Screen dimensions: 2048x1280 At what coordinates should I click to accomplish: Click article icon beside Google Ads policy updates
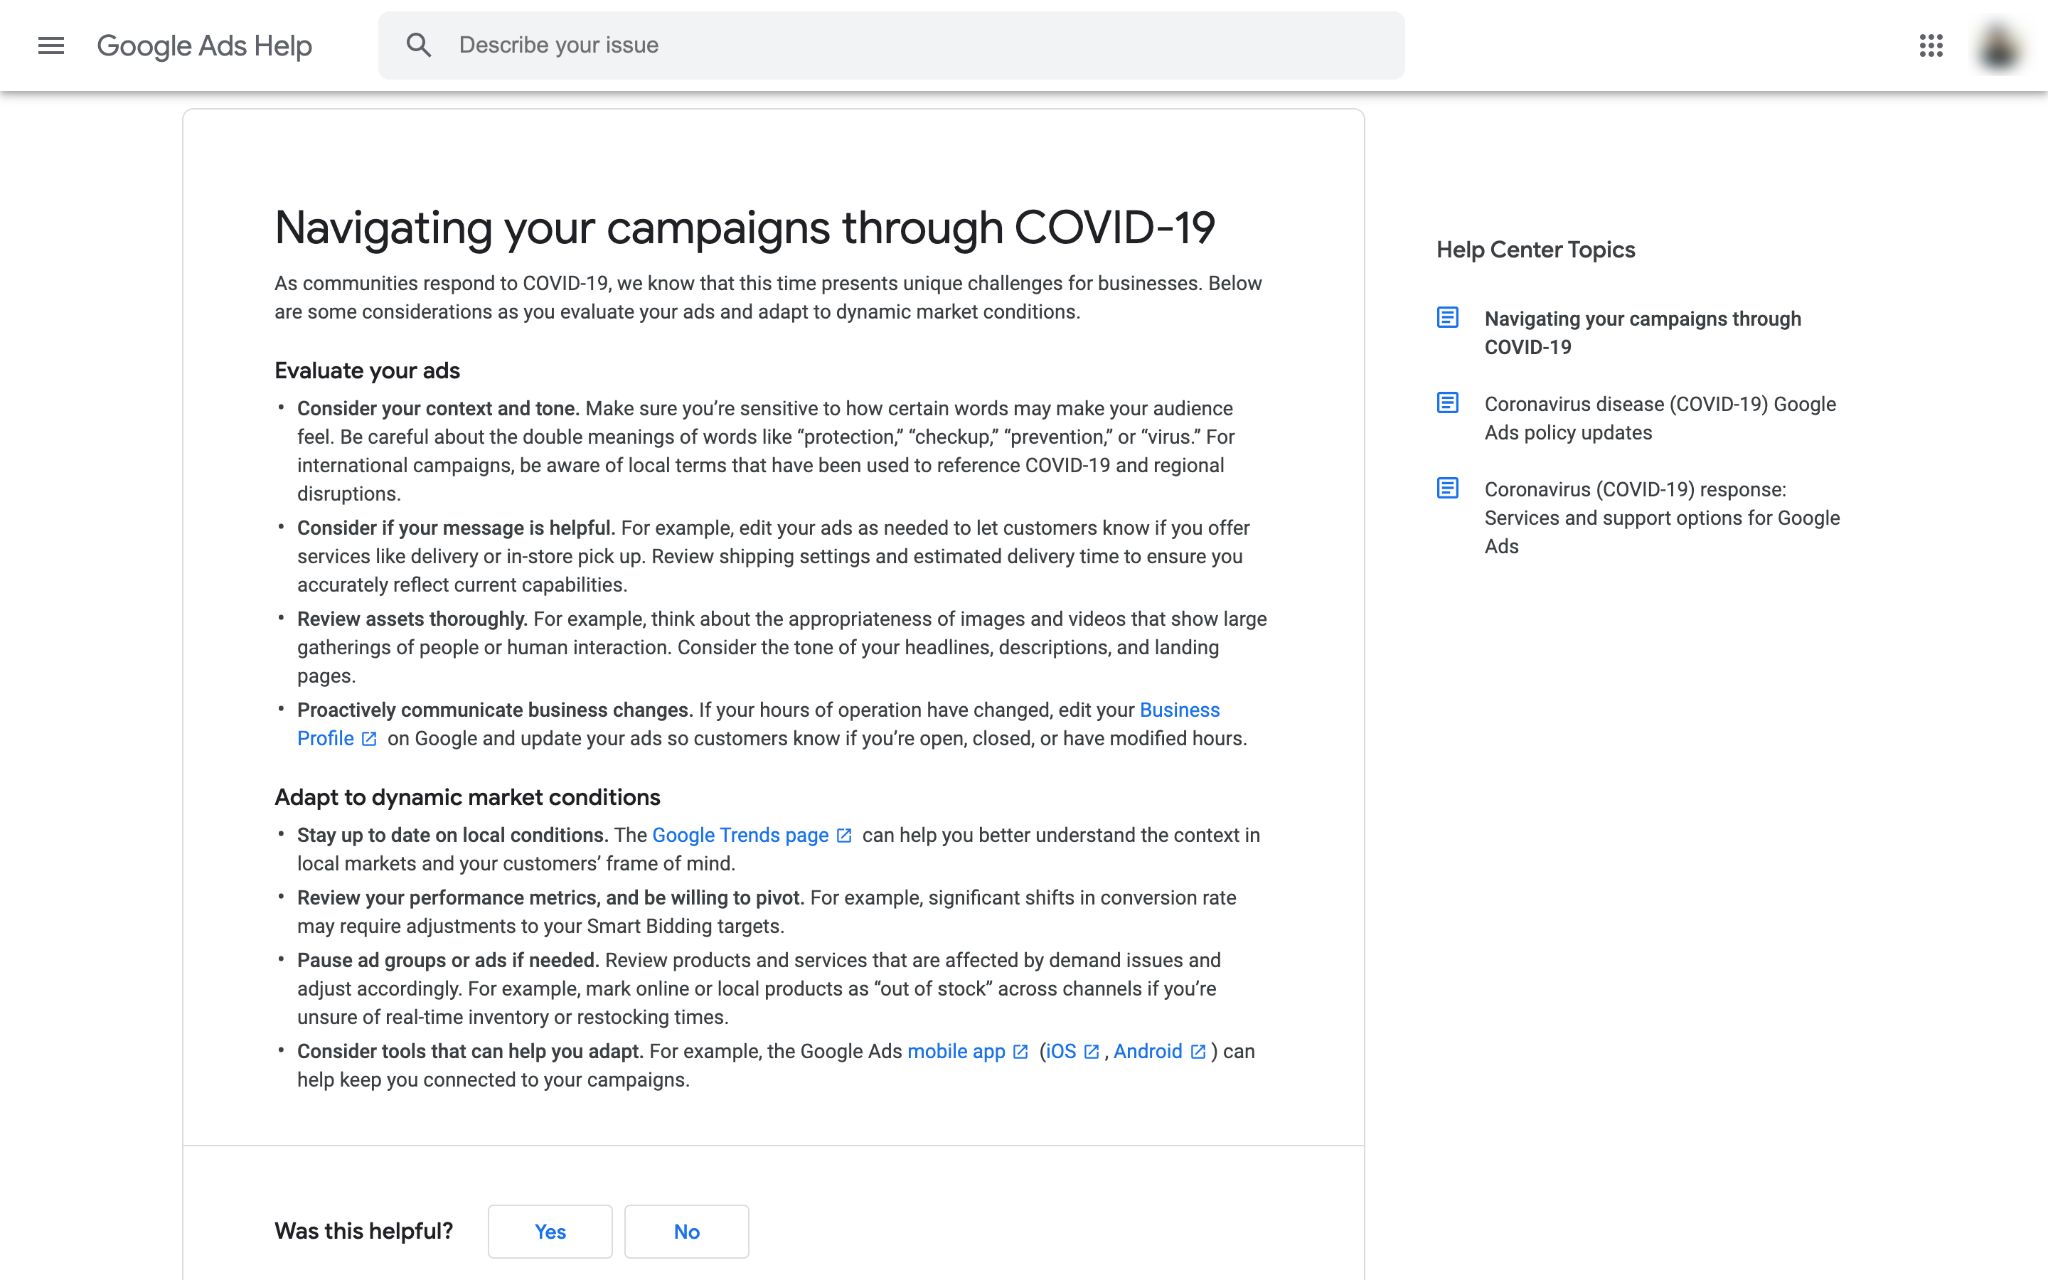pos(1447,403)
